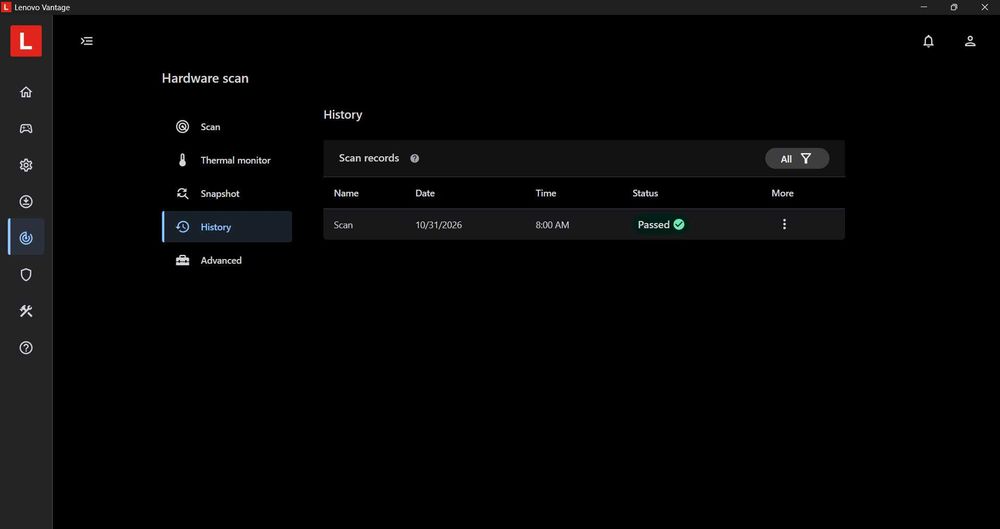Click the Scan target icon in menu
This screenshot has height=529, width=1000.
coord(182,126)
